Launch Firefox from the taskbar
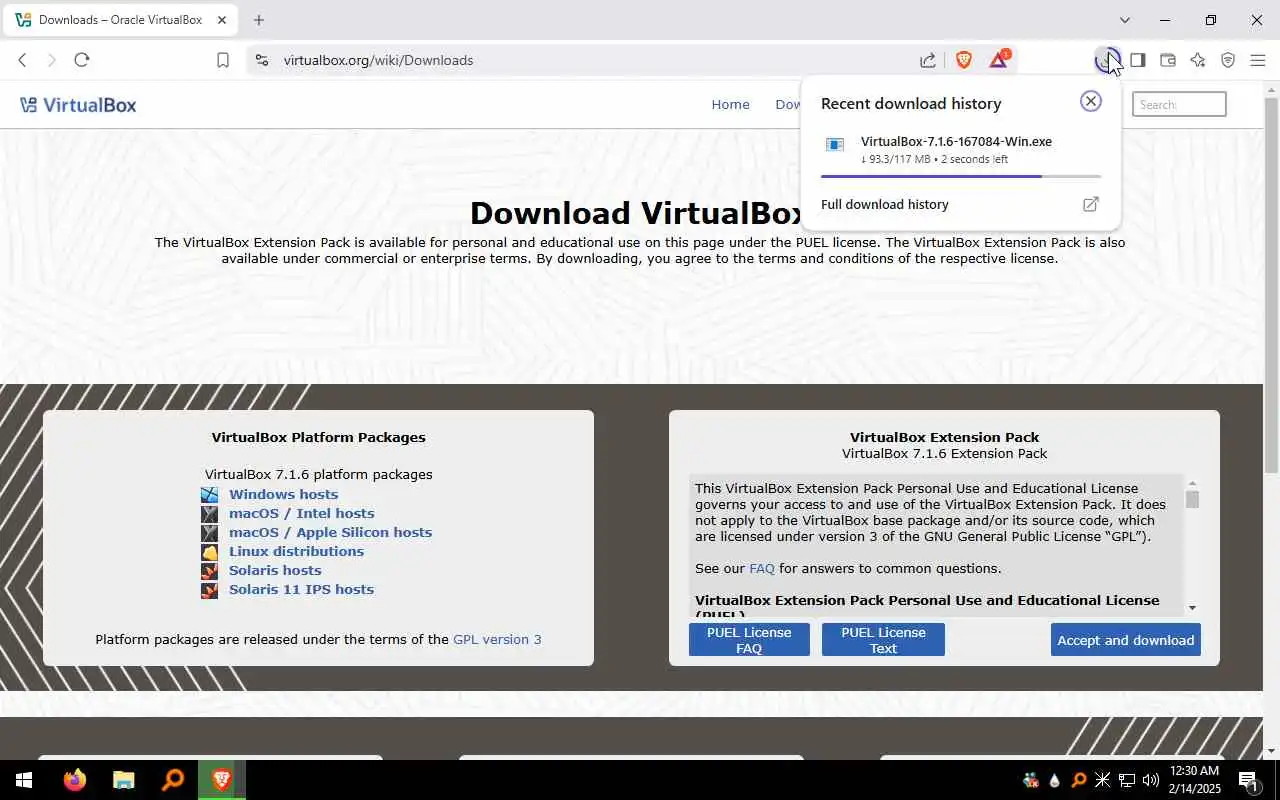Screen dimensions: 1280x800 (x=75, y=780)
